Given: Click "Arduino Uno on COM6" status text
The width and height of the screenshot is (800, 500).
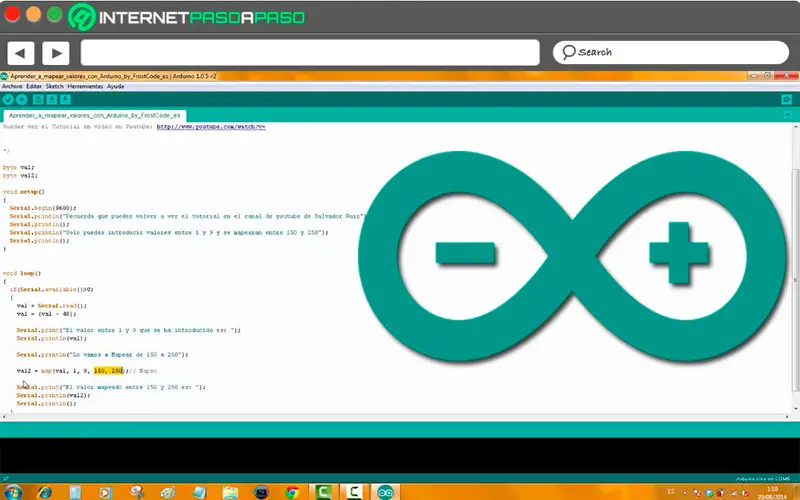Looking at the screenshot, I should tap(763, 479).
